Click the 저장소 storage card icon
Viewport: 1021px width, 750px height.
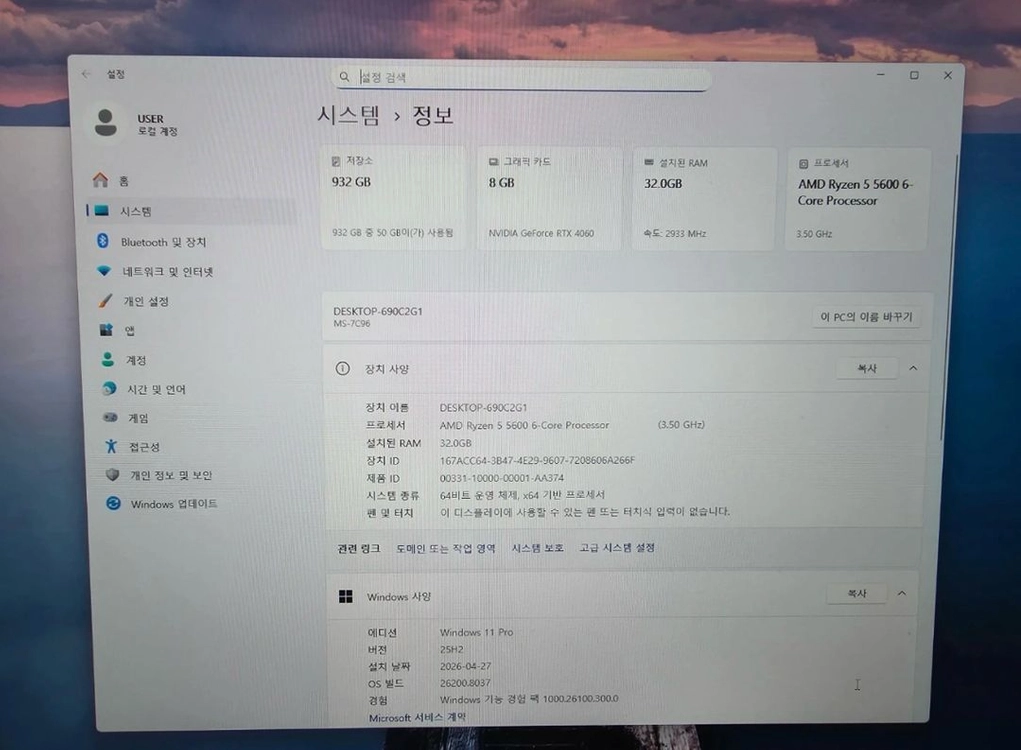pos(336,161)
